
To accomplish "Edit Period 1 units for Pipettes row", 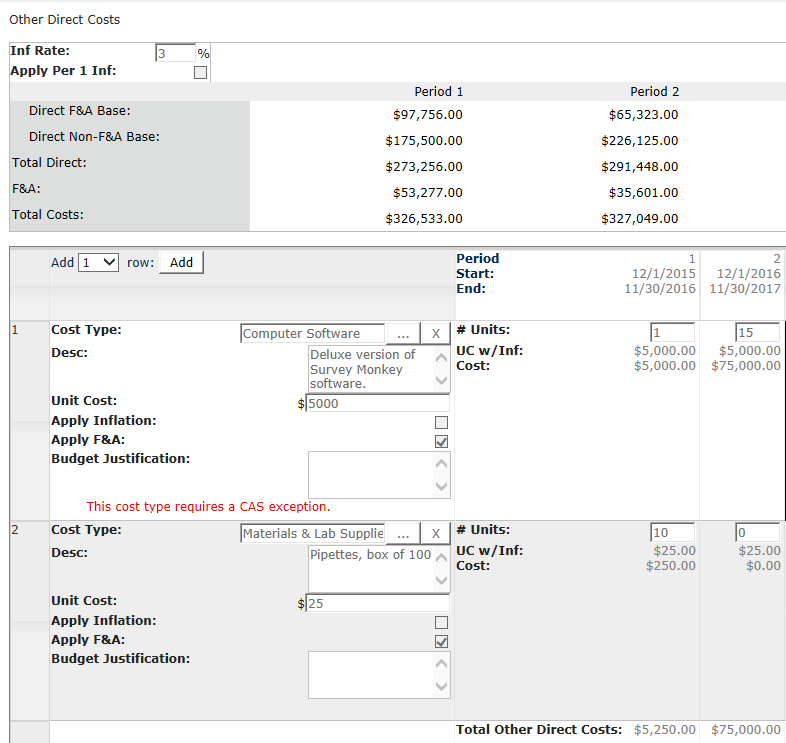I will [x=672, y=533].
